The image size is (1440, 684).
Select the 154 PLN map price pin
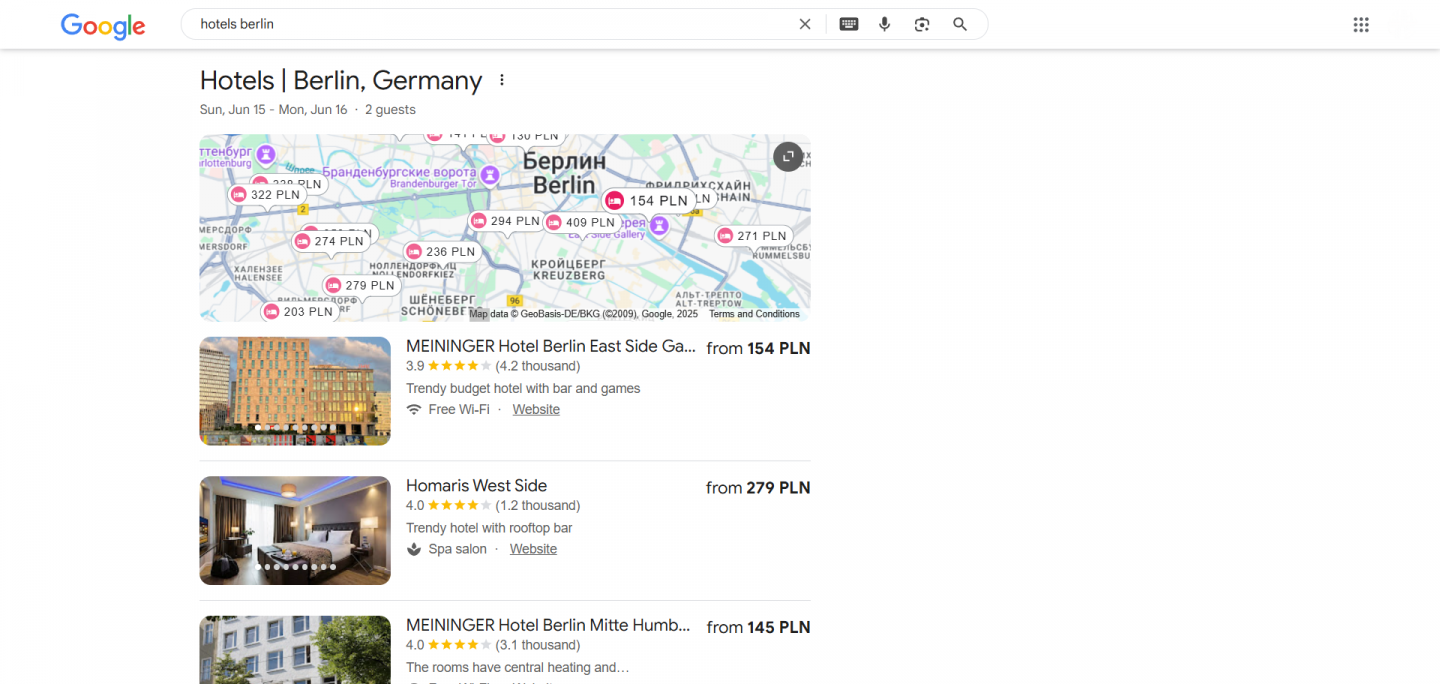650,201
